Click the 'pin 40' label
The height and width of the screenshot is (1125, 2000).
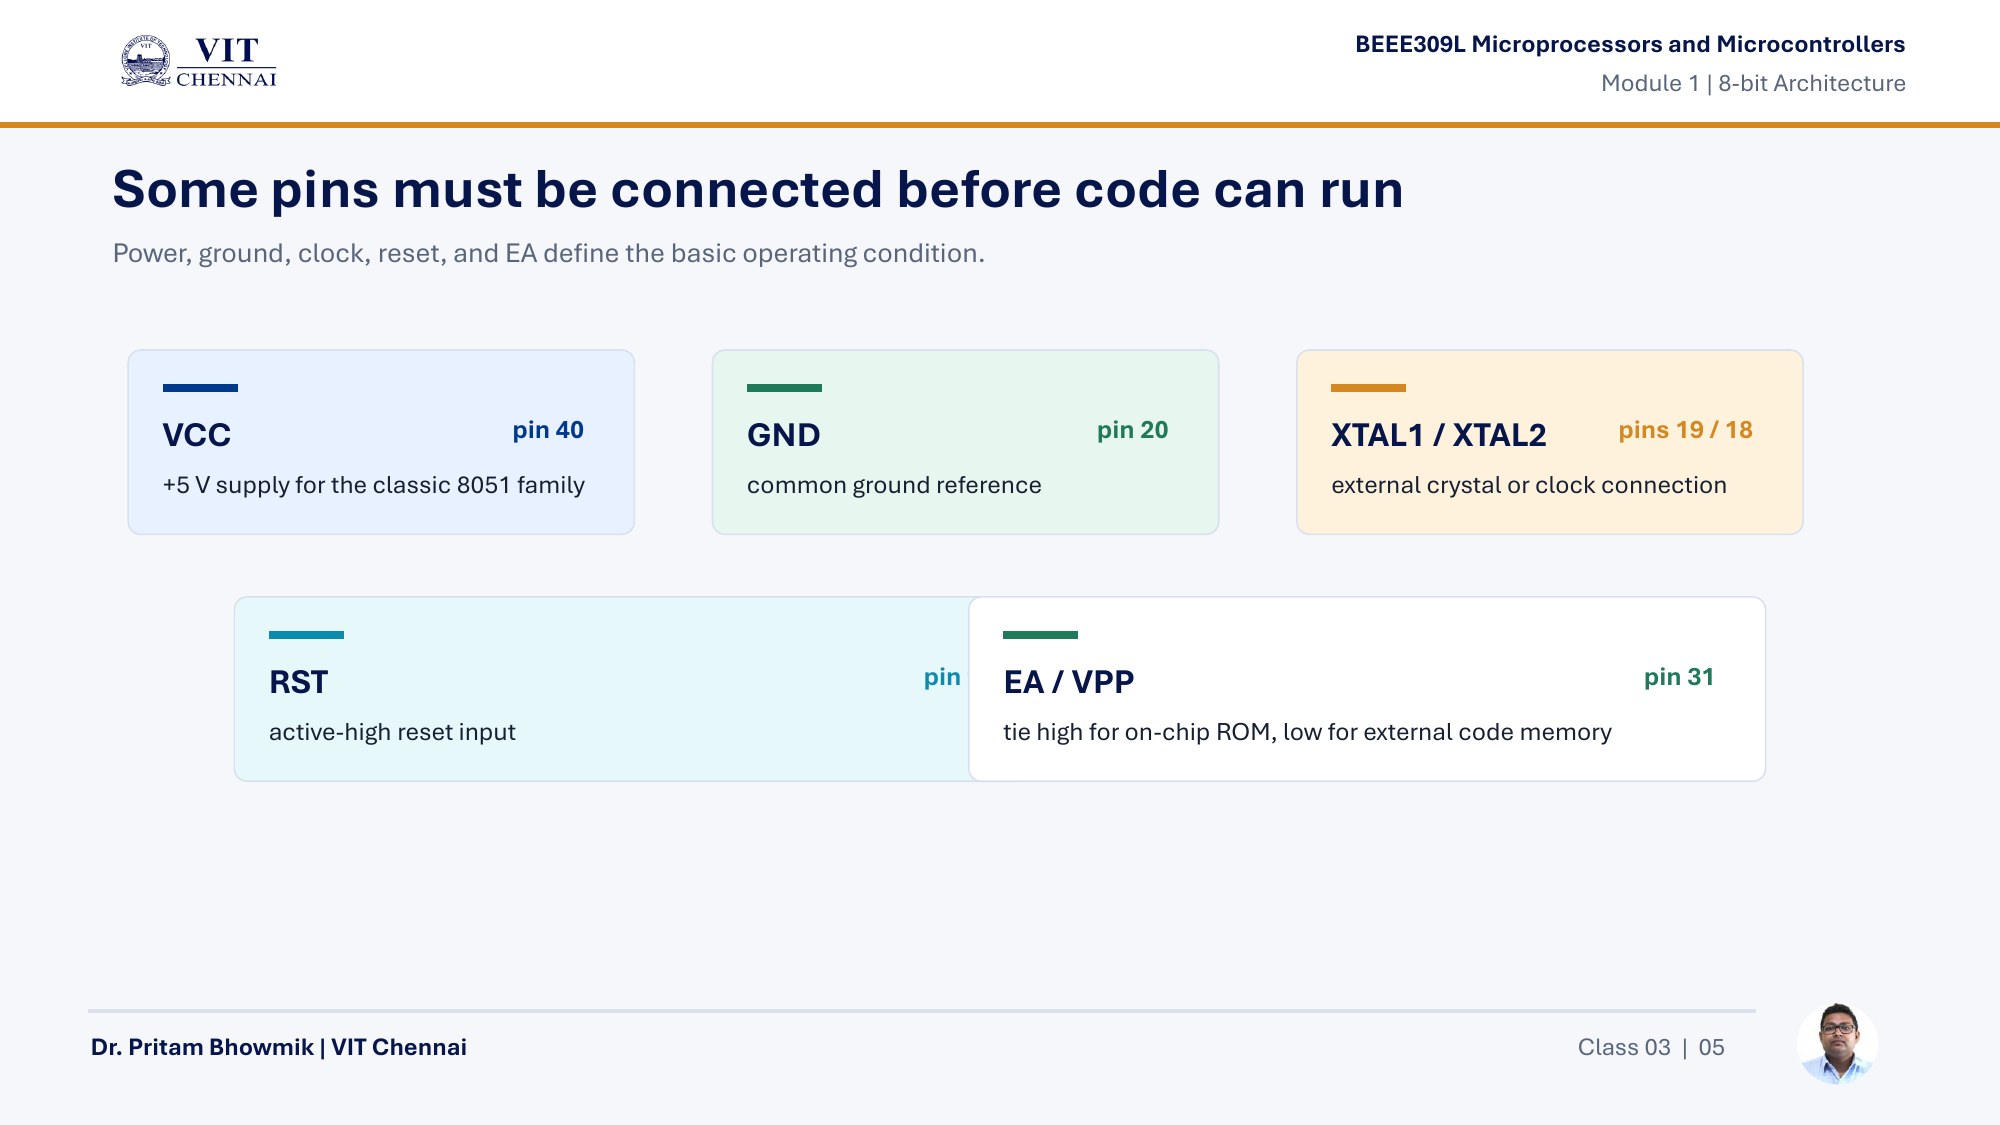click(548, 430)
